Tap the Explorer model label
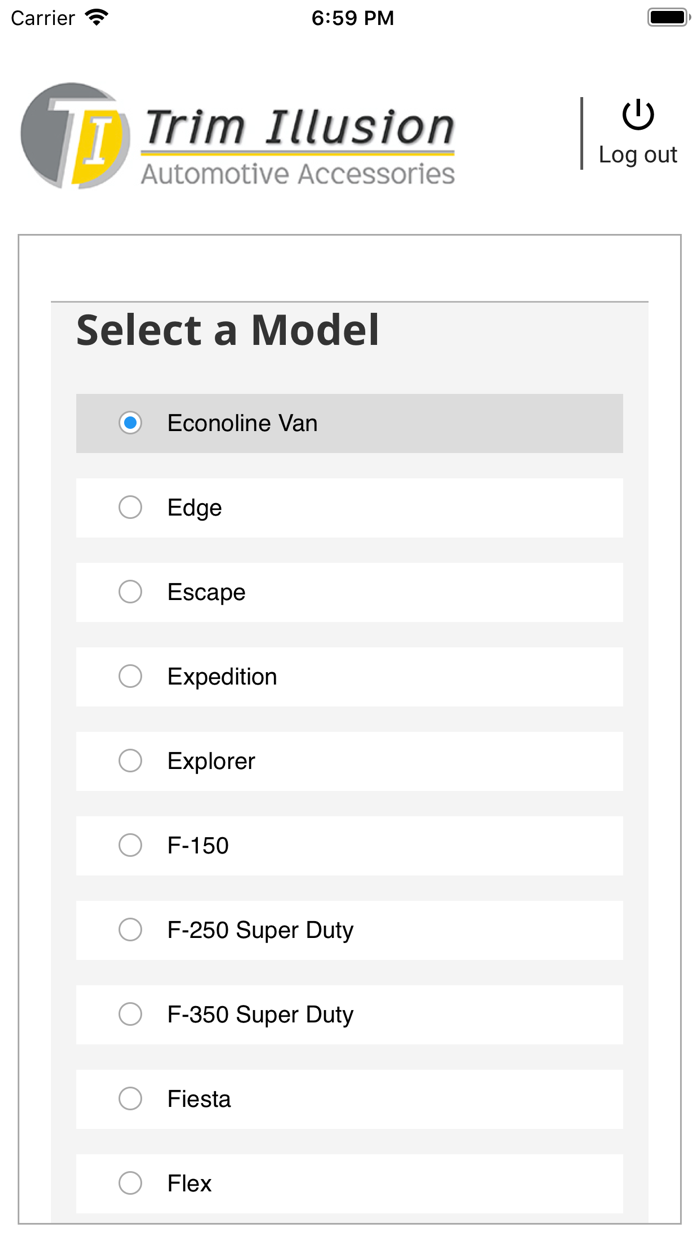Image resolution: width=700 pixels, height=1244 pixels. click(x=211, y=761)
